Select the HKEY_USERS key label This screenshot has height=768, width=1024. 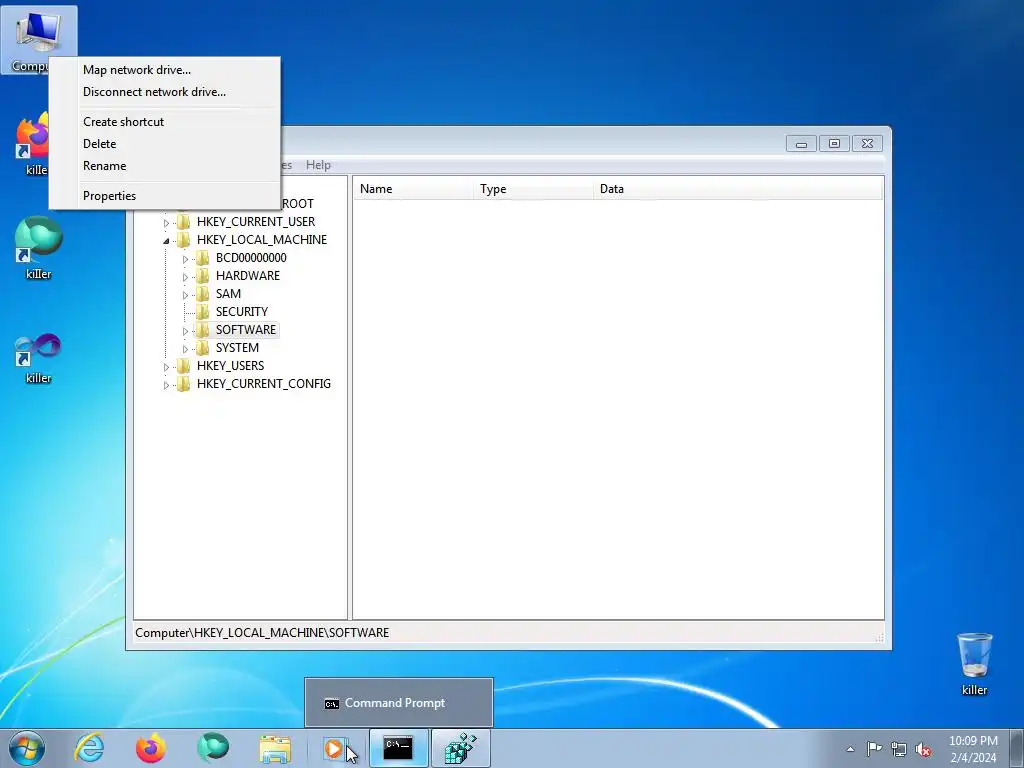(x=231, y=366)
